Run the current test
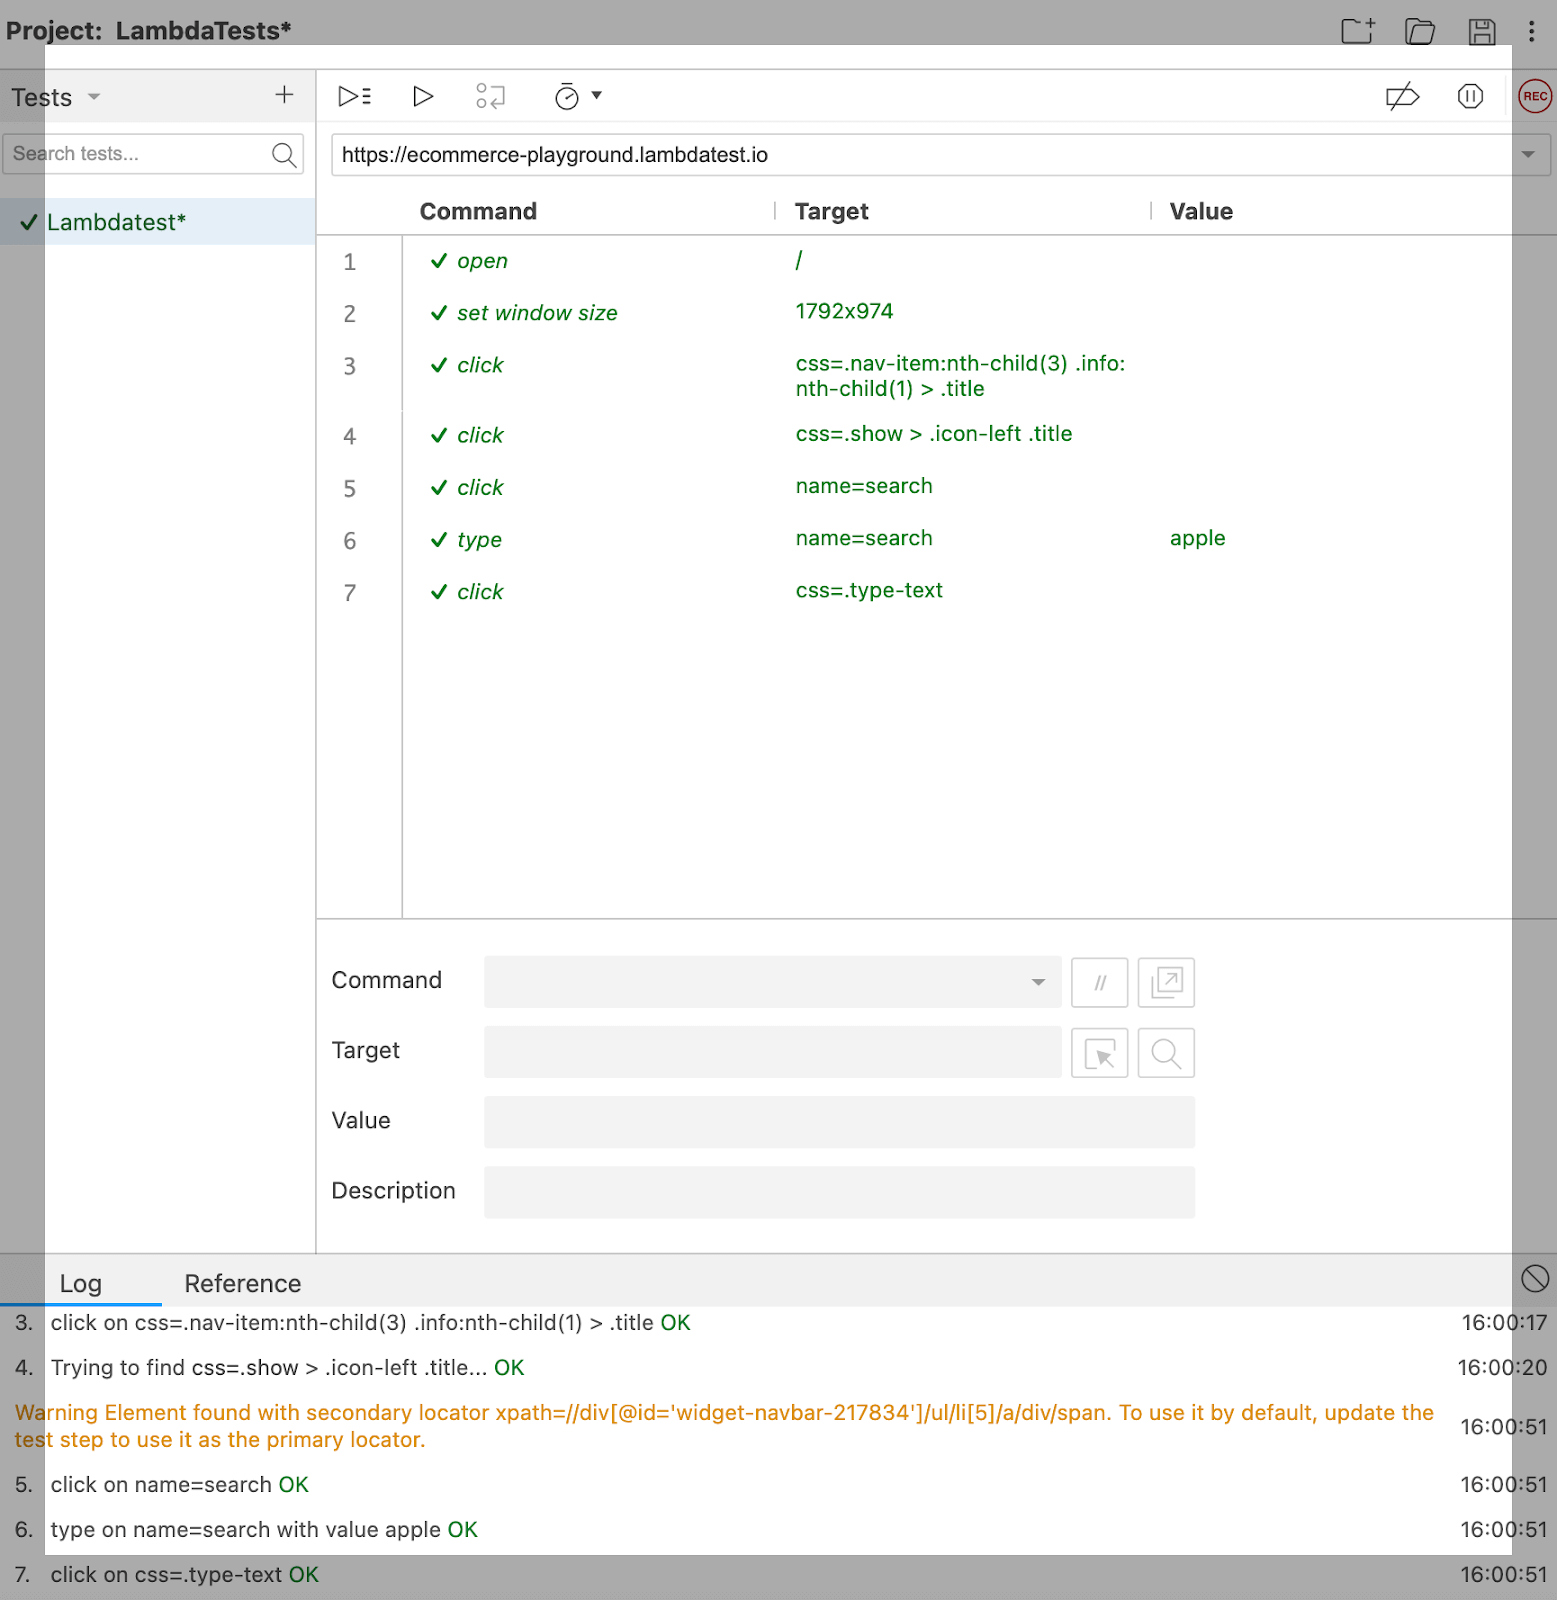 [x=423, y=96]
